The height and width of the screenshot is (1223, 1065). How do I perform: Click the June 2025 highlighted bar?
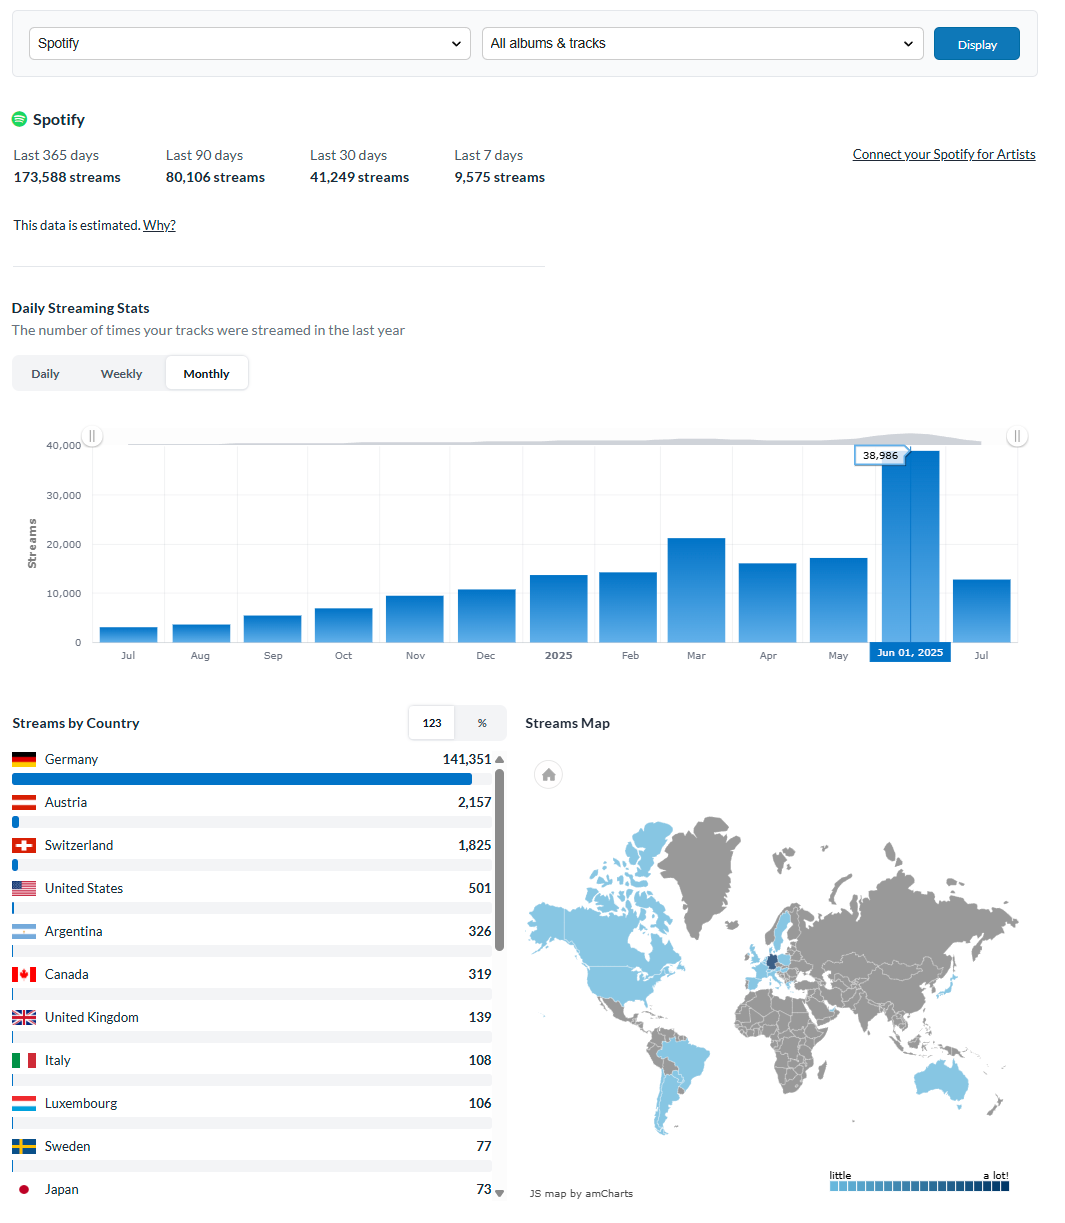click(910, 546)
